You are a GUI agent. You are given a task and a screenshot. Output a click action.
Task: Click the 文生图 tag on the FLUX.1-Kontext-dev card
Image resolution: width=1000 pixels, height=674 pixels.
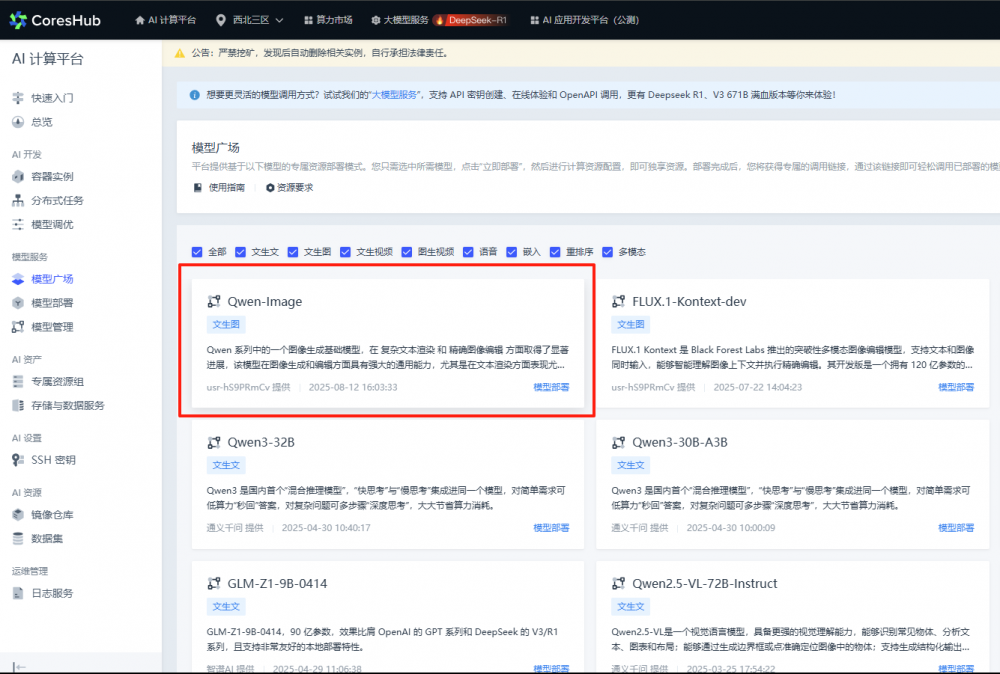pos(631,325)
